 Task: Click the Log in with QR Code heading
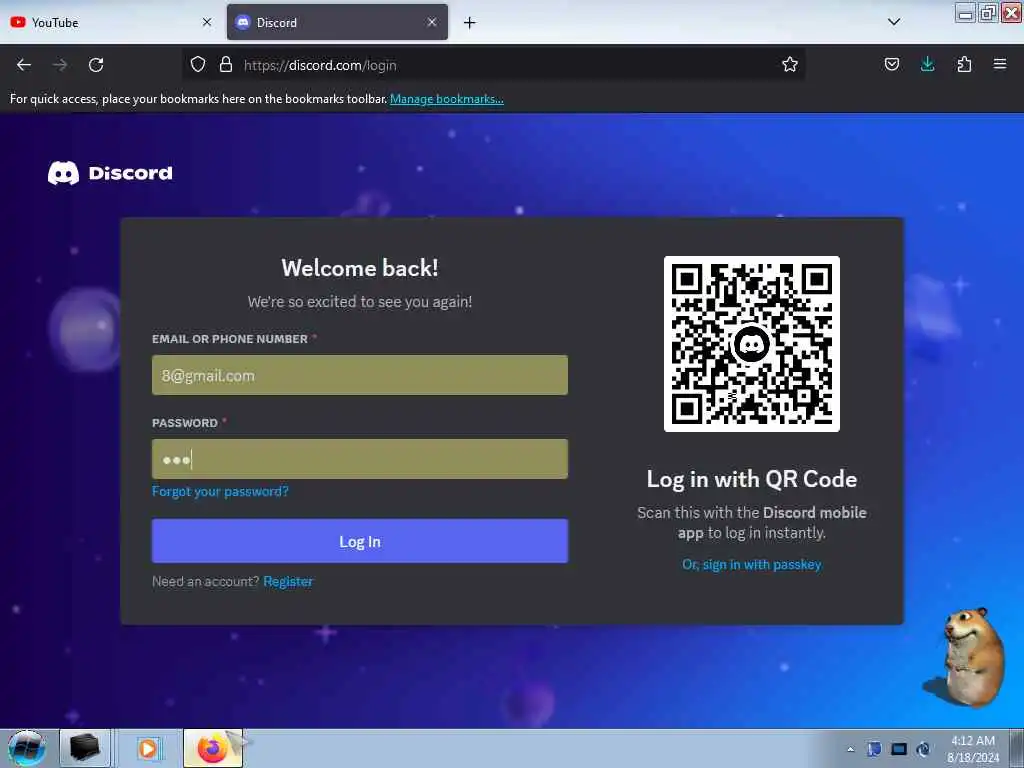(x=752, y=479)
